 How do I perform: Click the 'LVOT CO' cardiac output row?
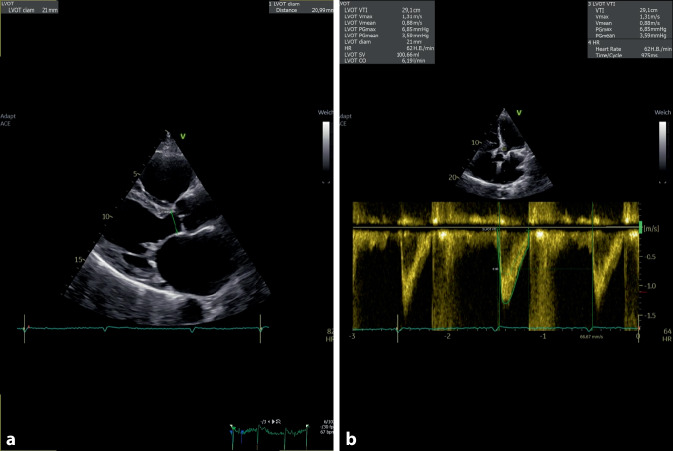click(x=387, y=61)
